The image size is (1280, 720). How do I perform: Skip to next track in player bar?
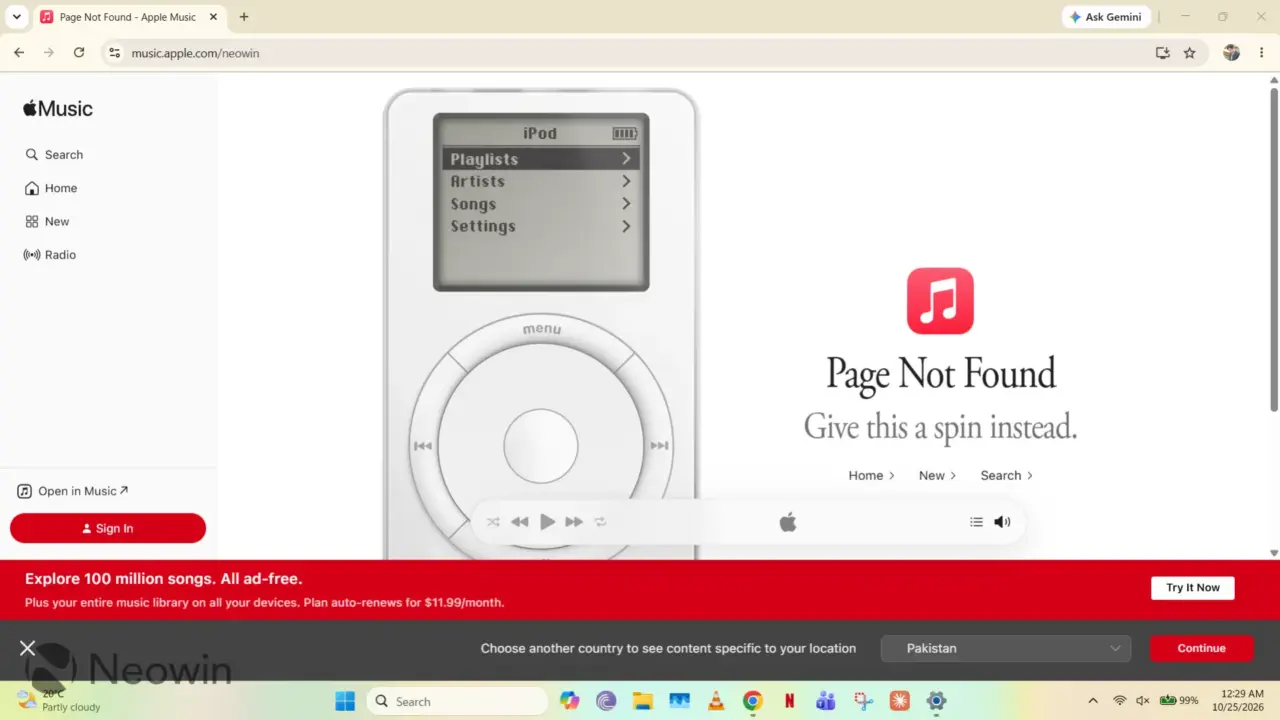tap(574, 522)
